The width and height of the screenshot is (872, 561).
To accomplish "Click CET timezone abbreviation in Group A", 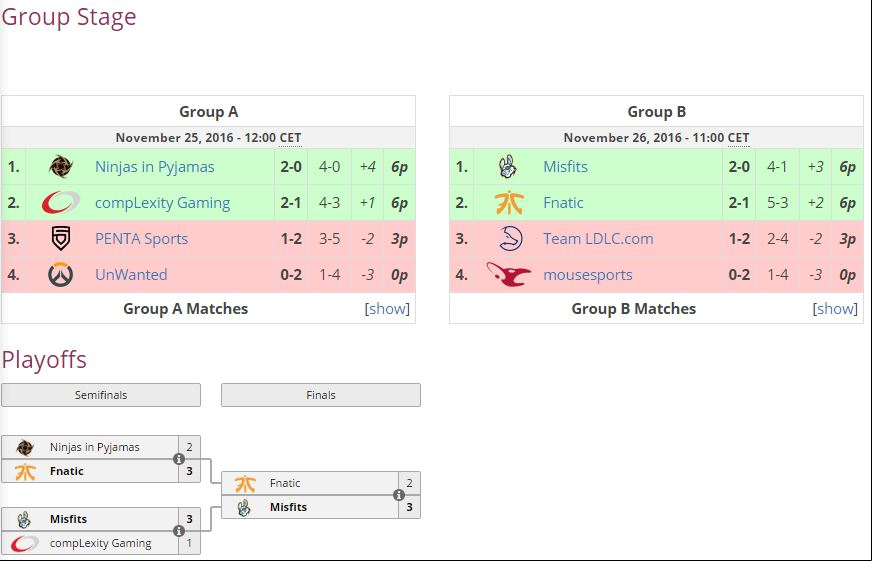I will point(290,138).
